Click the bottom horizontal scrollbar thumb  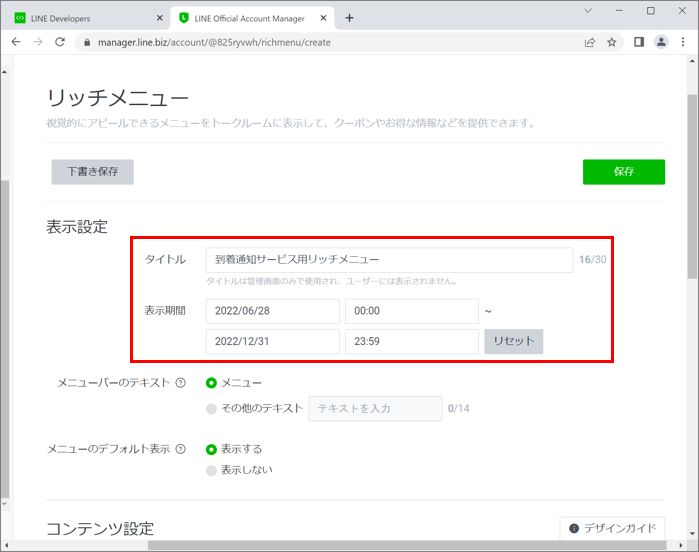407,545
